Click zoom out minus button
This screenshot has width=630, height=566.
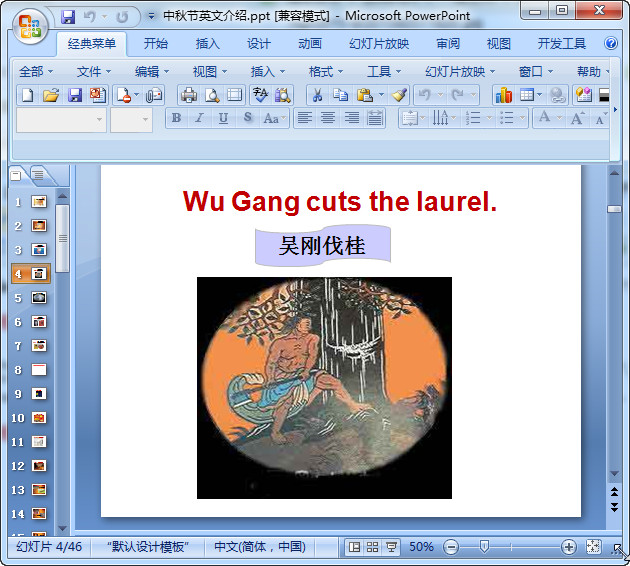coord(451,547)
